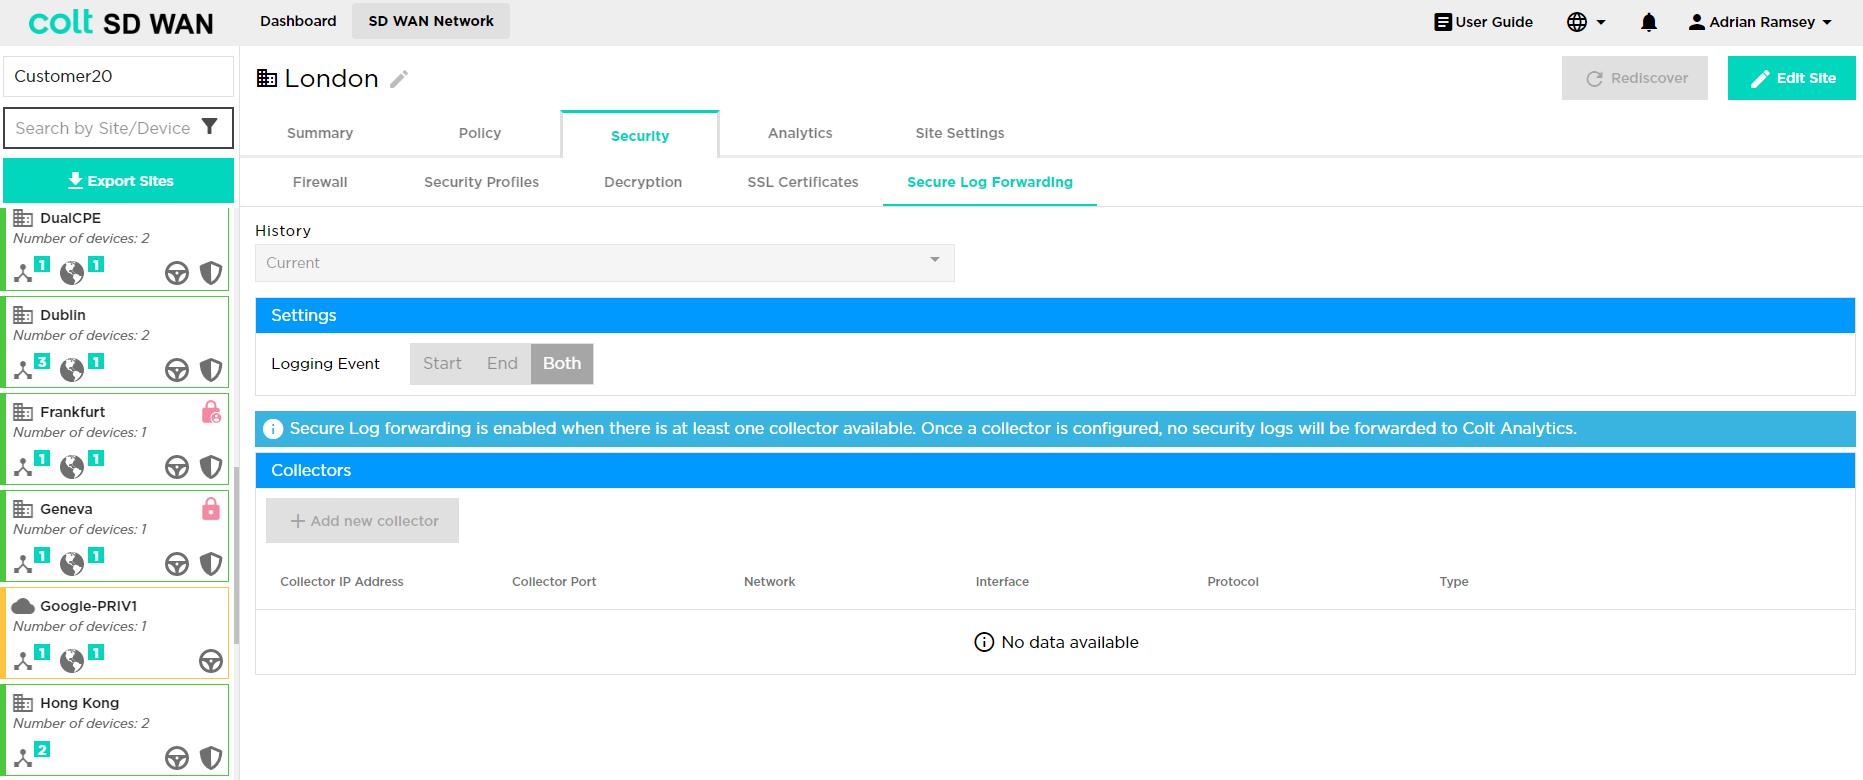Viewport: 1863px width, 780px height.
Task: Click Add new collector button
Action: point(362,521)
